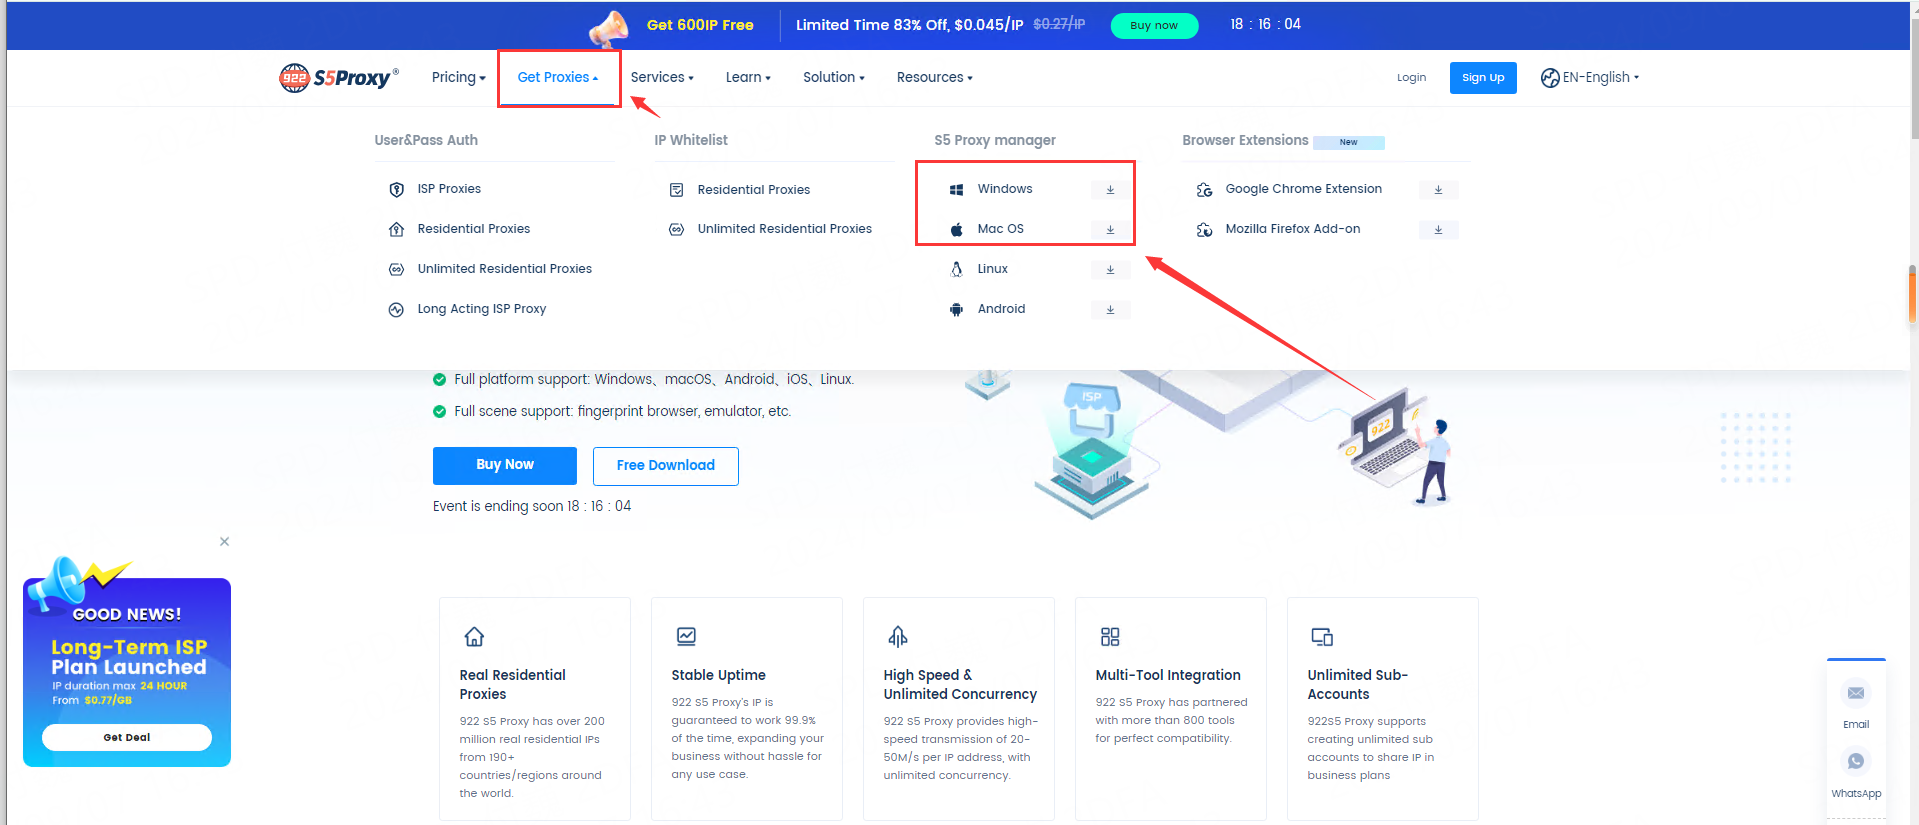Click the Get Deal banner button
The width and height of the screenshot is (1919, 825).
tap(127, 737)
